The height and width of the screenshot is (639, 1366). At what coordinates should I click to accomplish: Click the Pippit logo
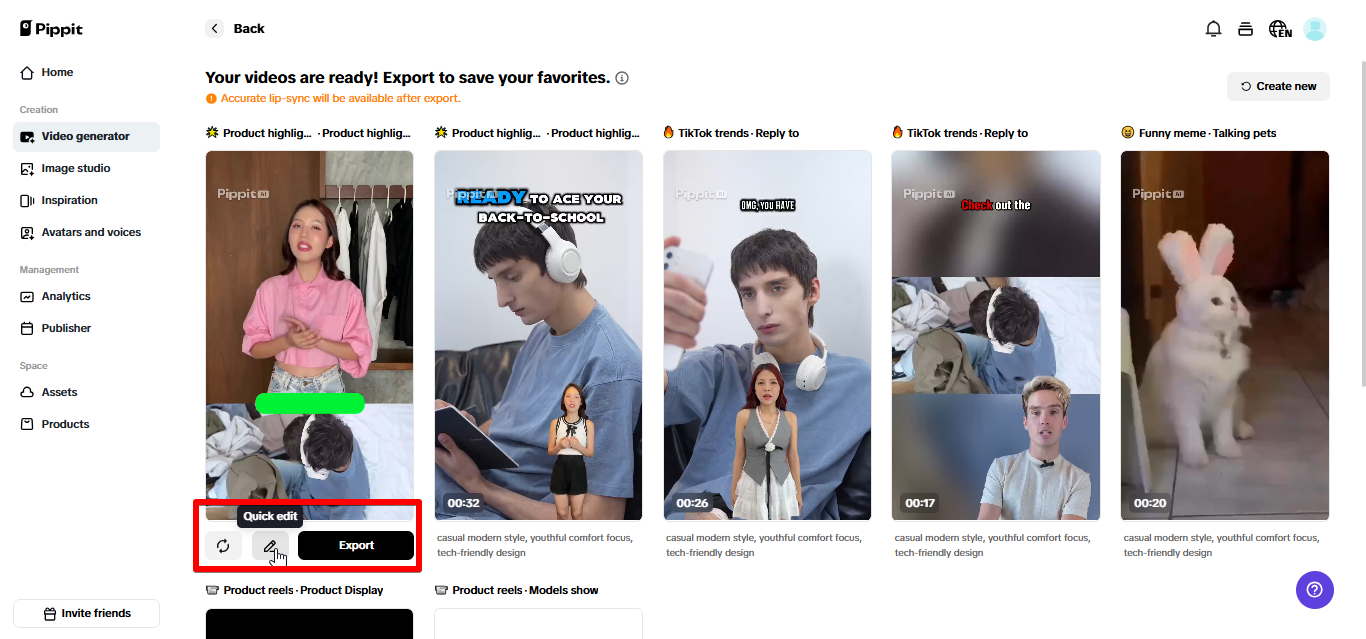51,29
